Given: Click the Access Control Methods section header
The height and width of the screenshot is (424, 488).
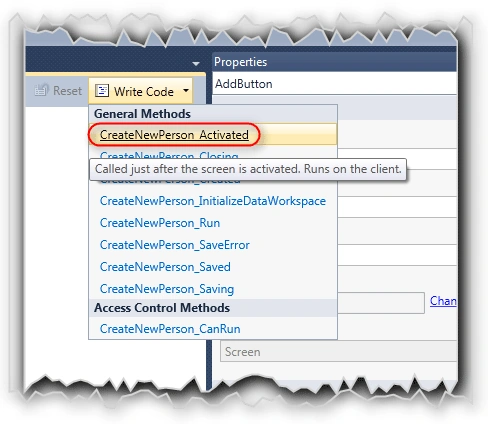Looking at the screenshot, I should coord(213,308).
